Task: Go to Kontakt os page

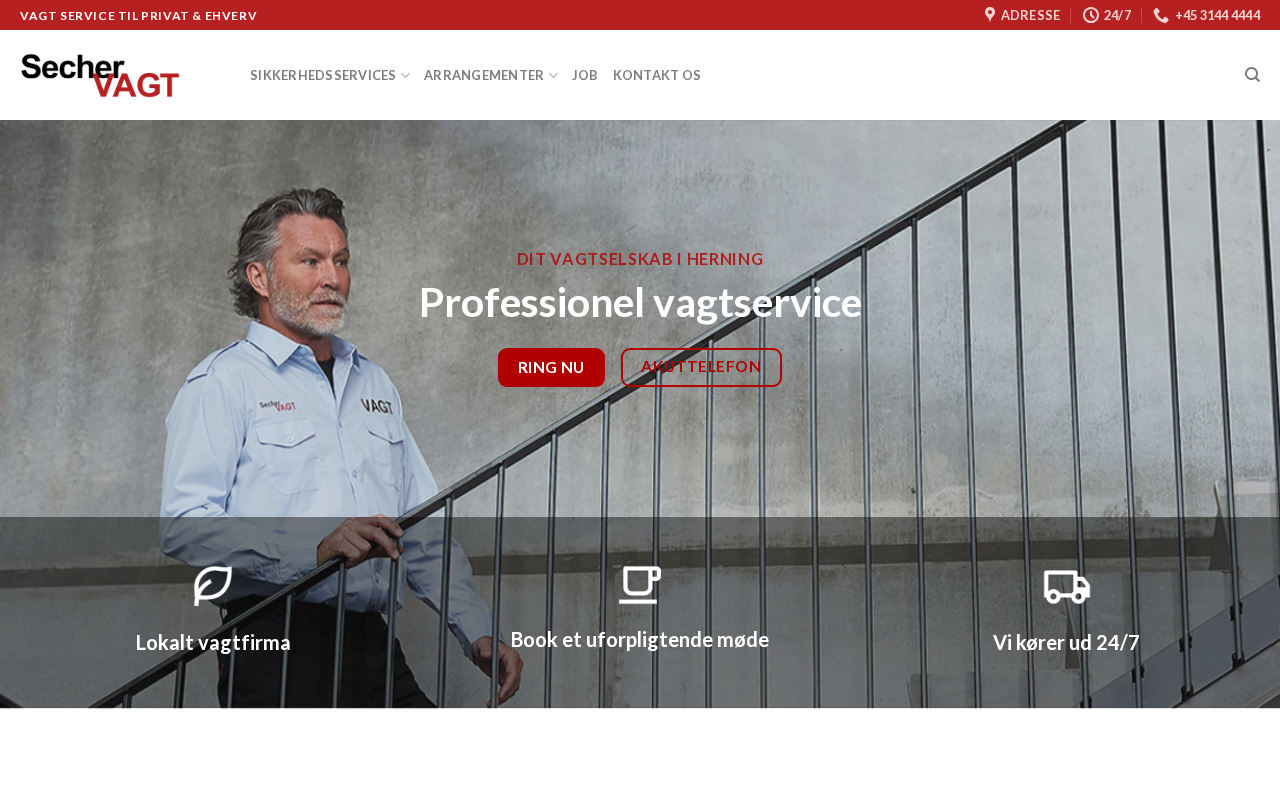Action: (x=657, y=75)
